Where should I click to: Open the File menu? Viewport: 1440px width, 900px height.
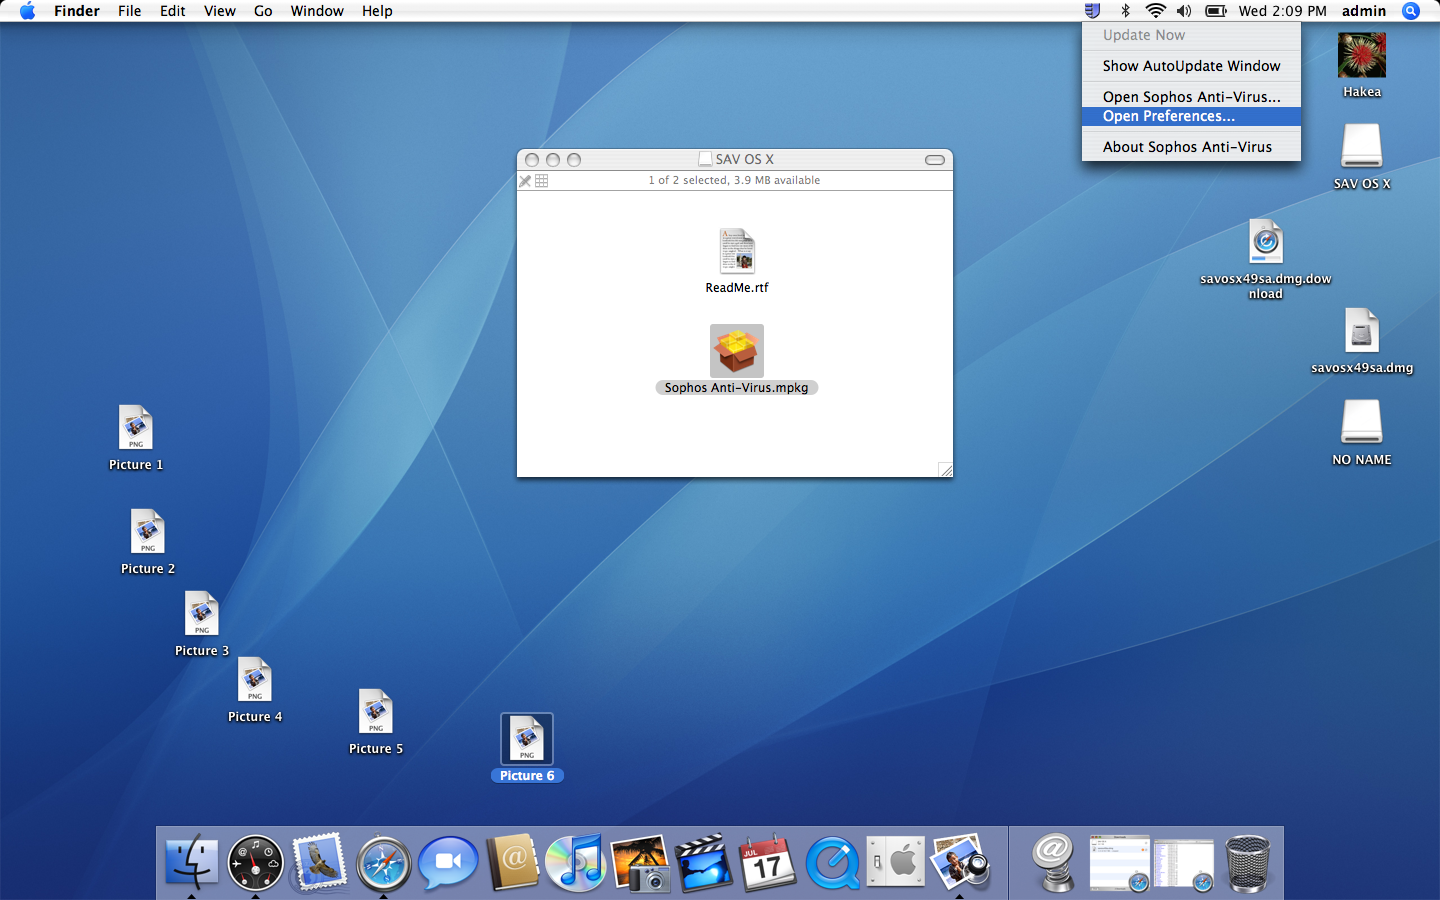[x=129, y=11]
